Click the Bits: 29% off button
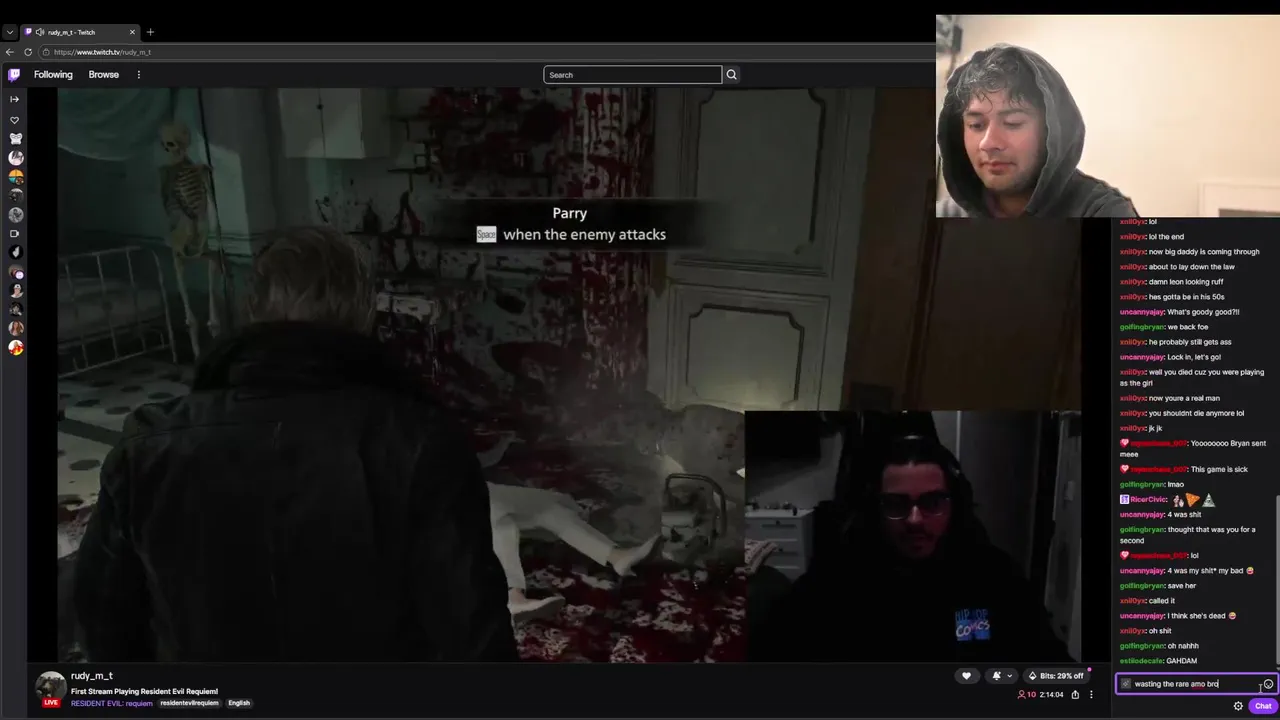Screen dimensions: 1280x720 (1056, 676)
